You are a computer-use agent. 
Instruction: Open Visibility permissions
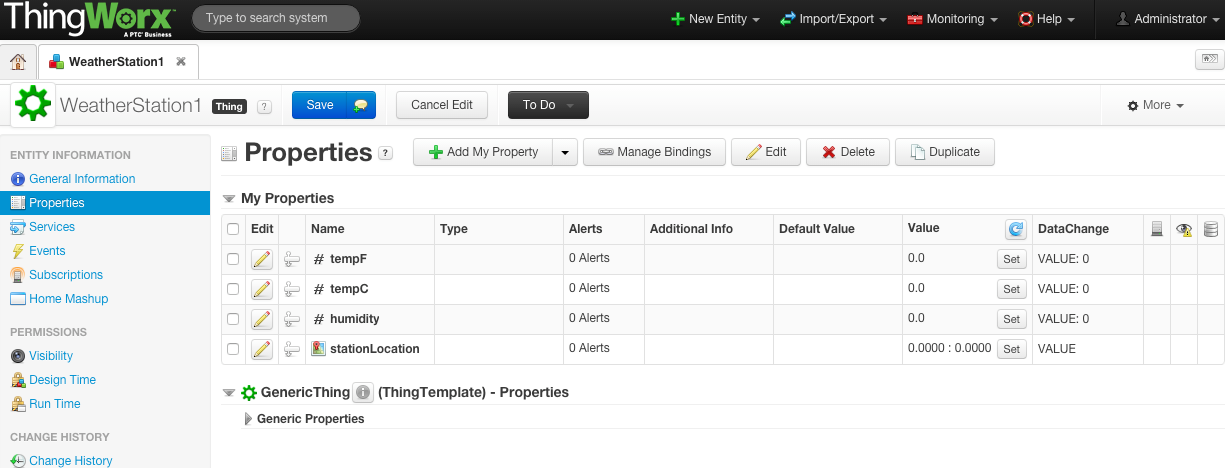point(51,356)
